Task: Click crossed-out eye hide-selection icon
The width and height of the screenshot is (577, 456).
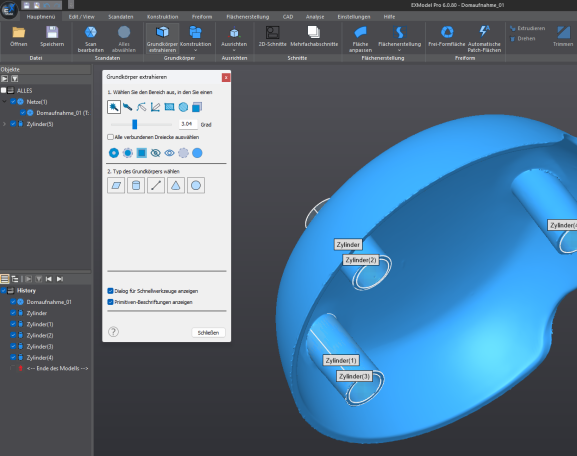Action: coord(155,153)
